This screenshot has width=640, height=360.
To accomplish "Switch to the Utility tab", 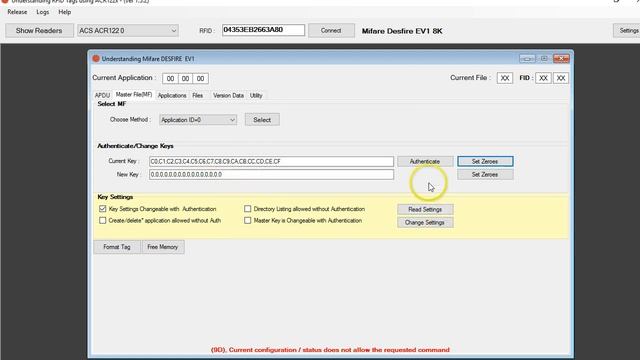I will pyautogui.click(x=256, y=96).
